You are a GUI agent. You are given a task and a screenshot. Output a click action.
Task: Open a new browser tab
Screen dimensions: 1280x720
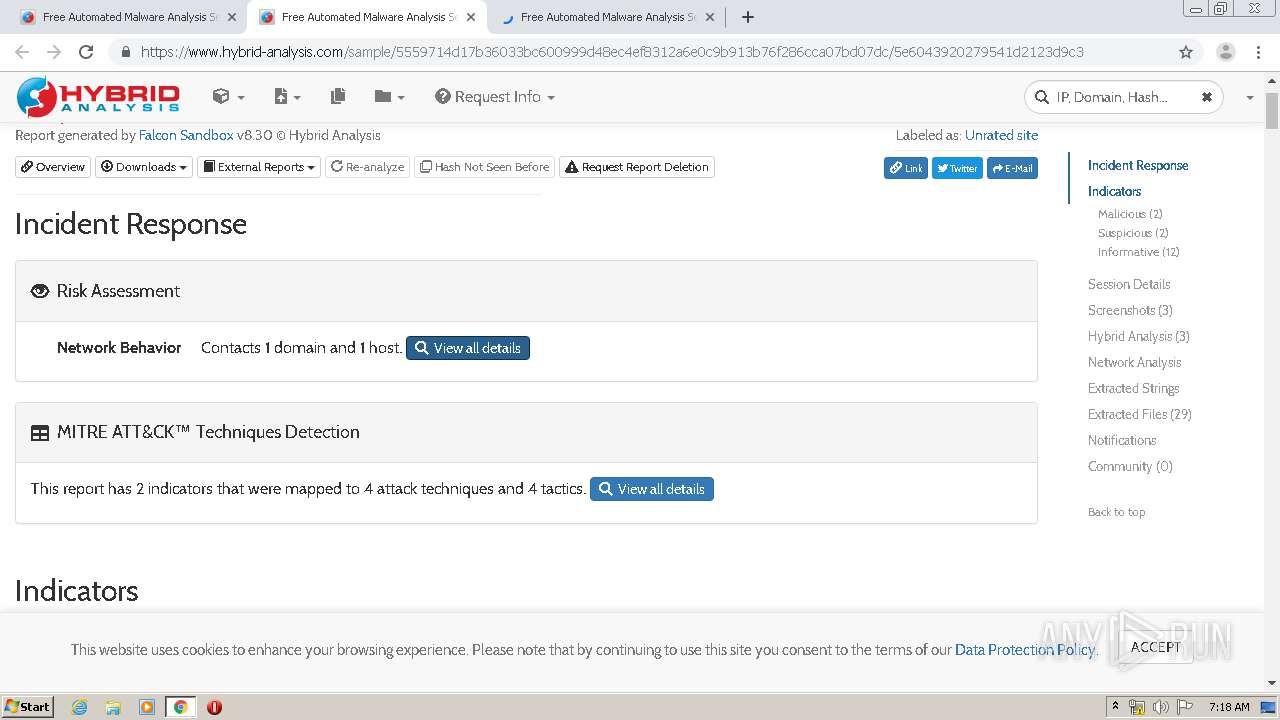747,17
